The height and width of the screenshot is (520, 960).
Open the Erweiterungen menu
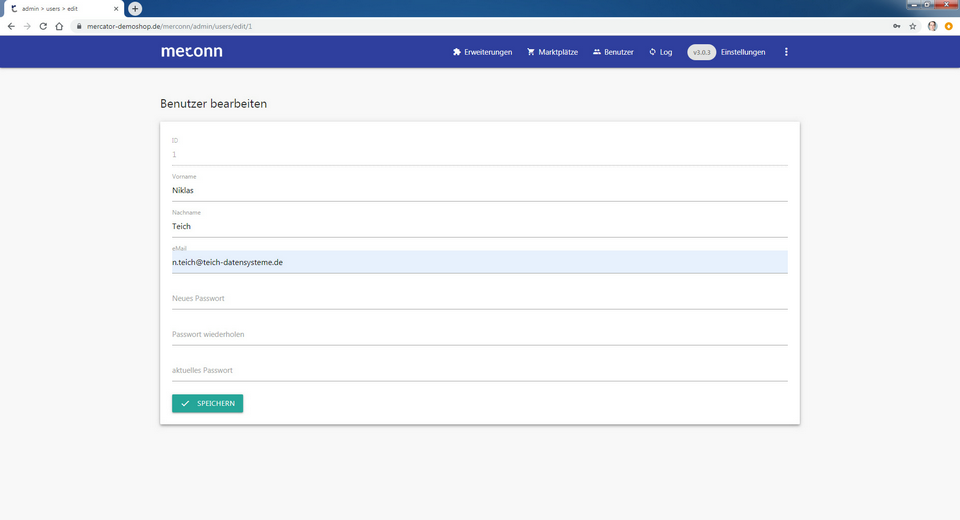click(x=482, y=52)
